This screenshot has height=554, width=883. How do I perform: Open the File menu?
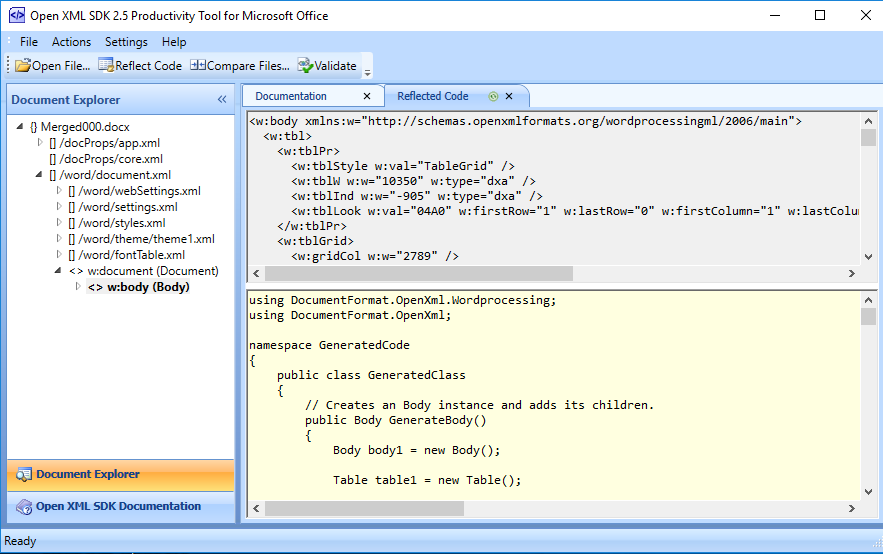tap(29, 42)
